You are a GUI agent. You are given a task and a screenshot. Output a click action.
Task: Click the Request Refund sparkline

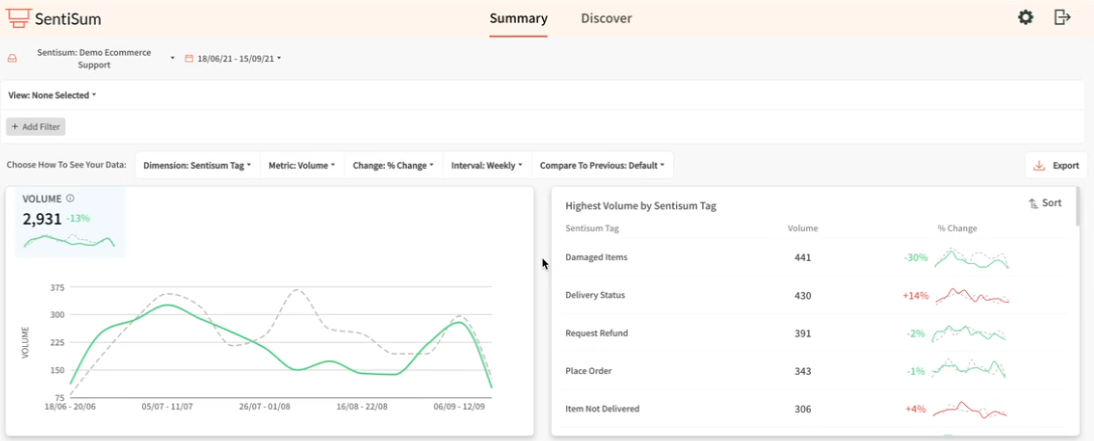pos(970,332)
